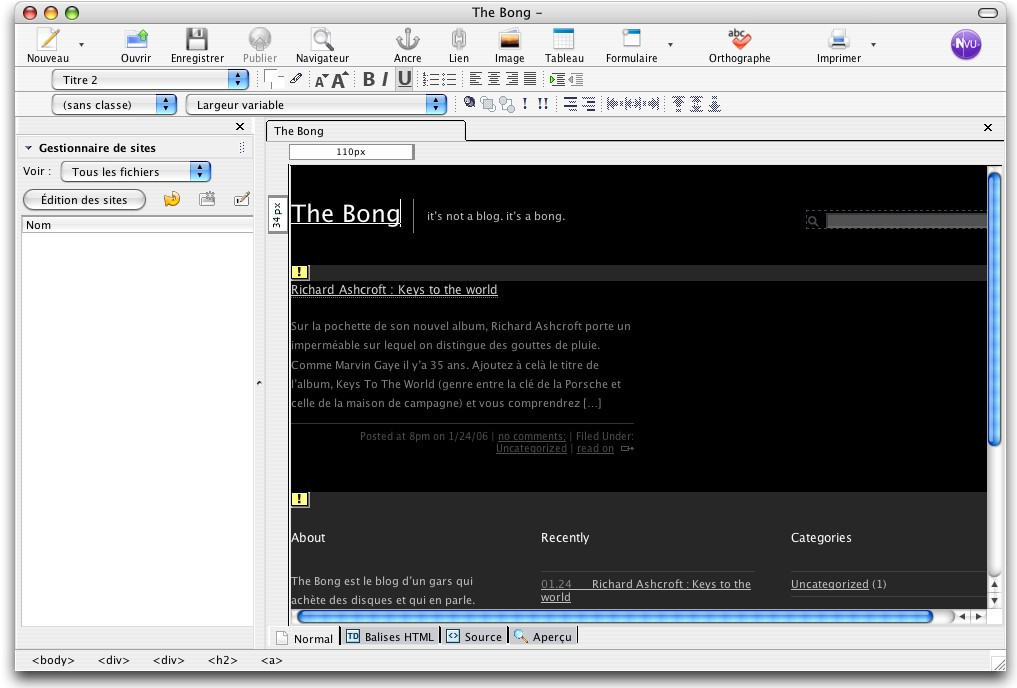Image resolution: width=1017 pixels, height=688 pixels.
Task: Toggle strong emphasis with double exclamation icon
Action: pyautogui.click(x=543, y=104)
